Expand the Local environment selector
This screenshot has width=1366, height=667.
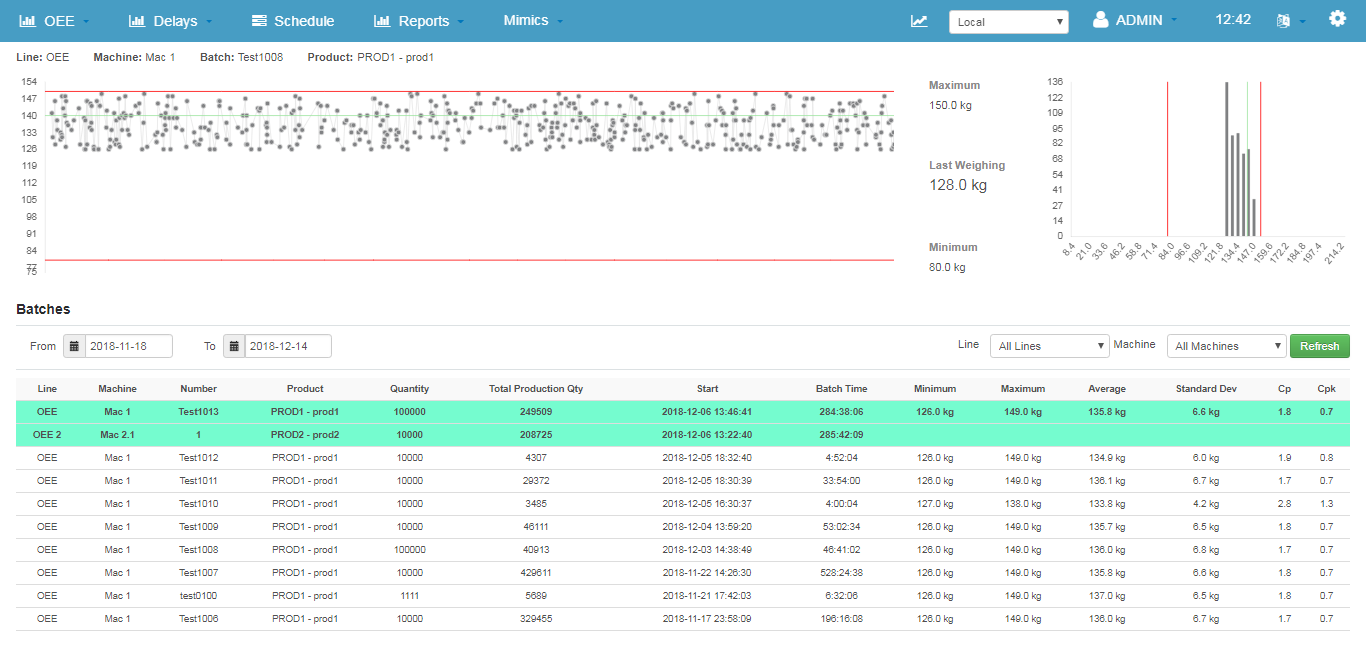click(x=1008, y=20)
